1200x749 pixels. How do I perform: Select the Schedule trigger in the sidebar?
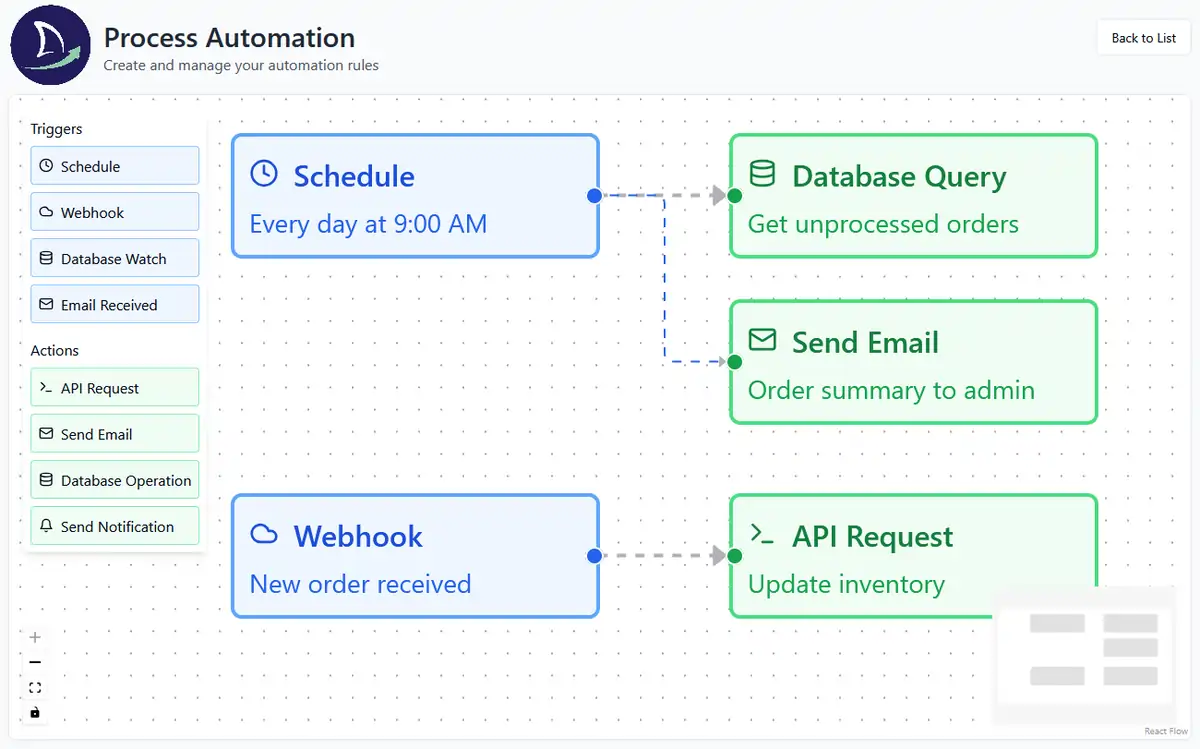pyautogui.click(x=115, y=166)
